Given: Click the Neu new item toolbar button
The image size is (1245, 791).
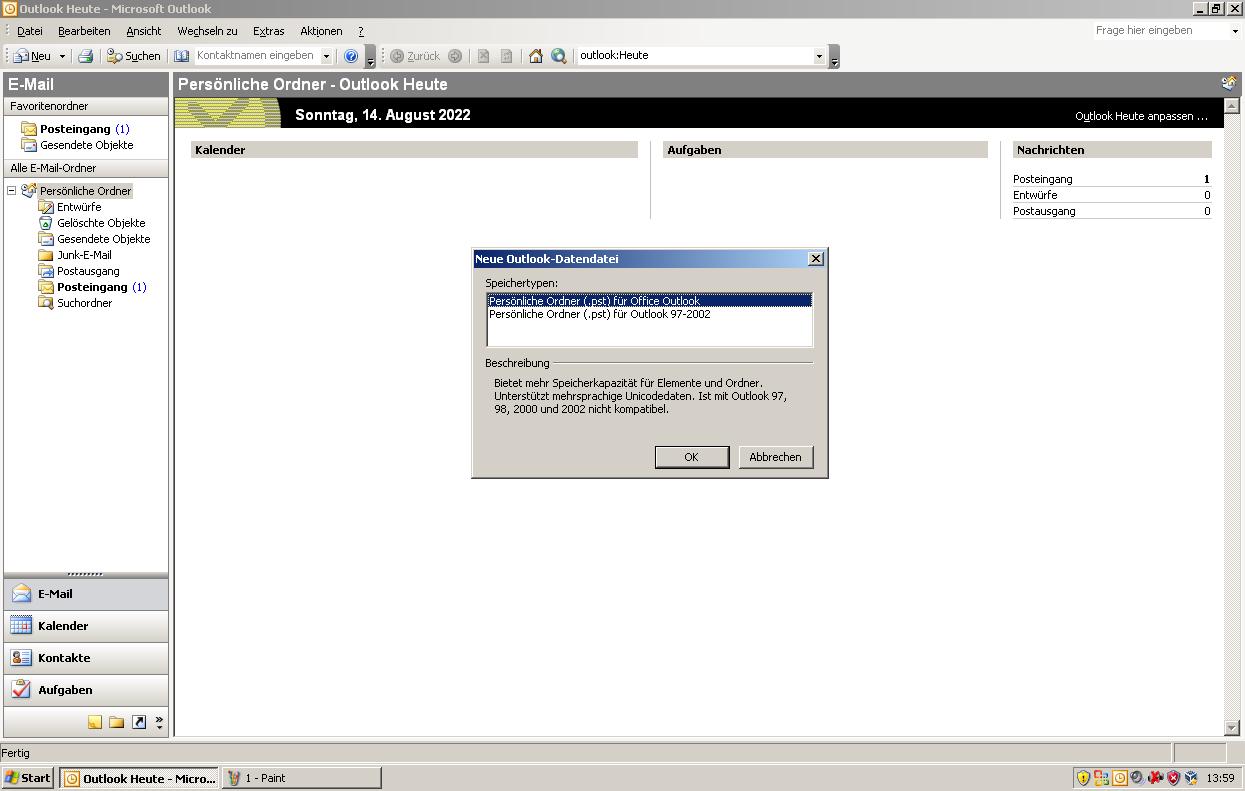Looking at the screenshot, I should pos(32,56).
